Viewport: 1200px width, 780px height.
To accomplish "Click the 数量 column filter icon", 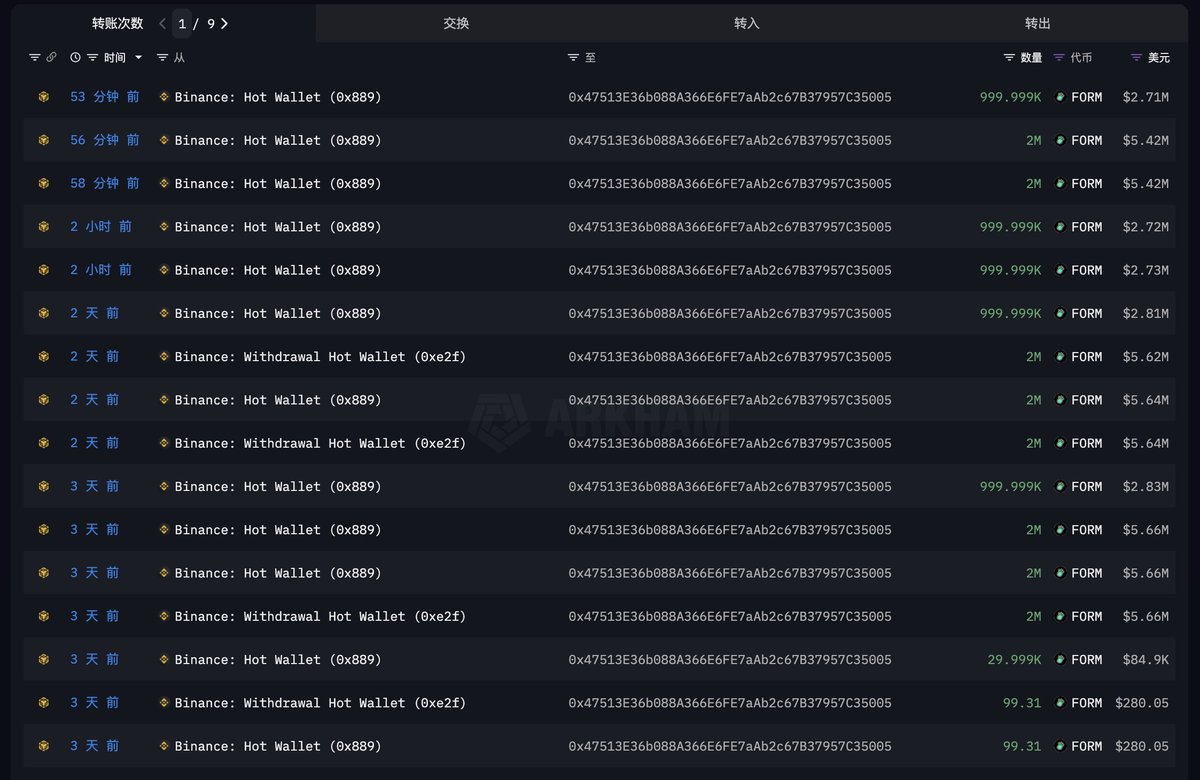I will pos(1009,58).
